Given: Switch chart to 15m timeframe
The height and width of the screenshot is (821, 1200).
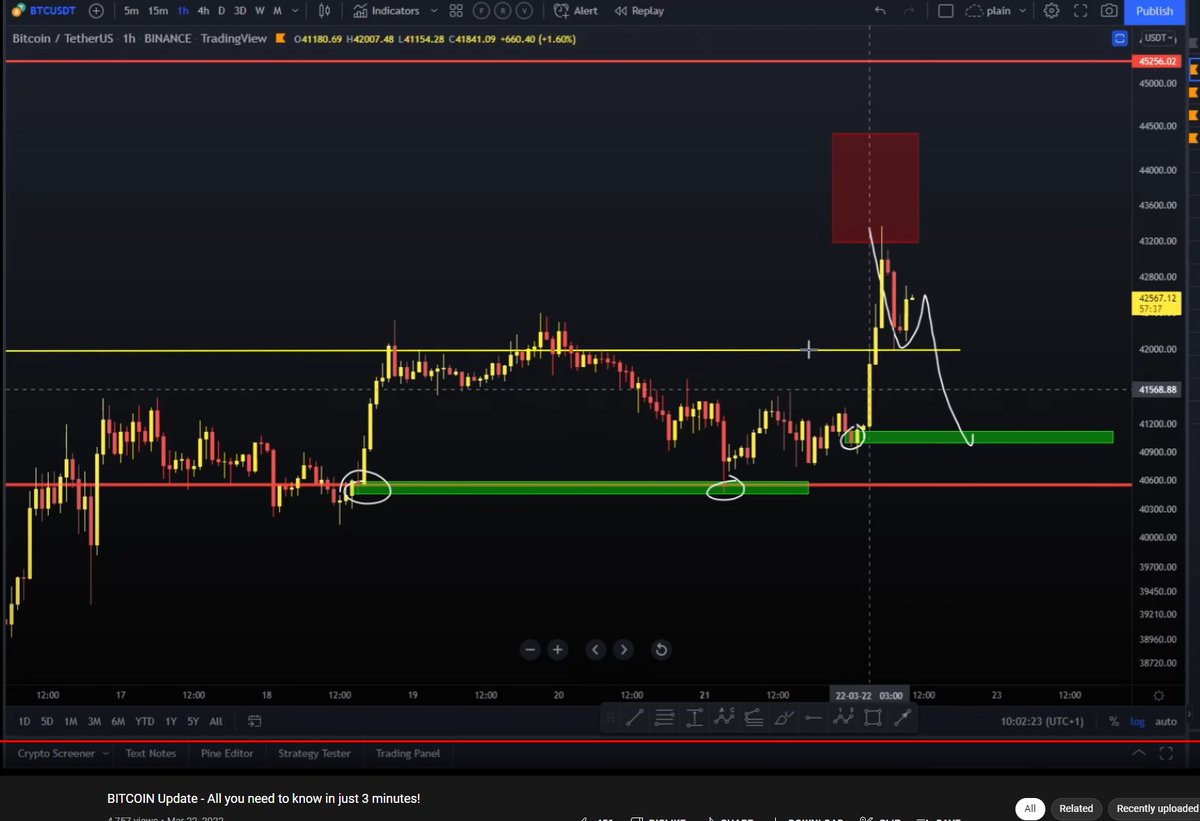Looking at the screenshot, I should [x=157, y=11].
